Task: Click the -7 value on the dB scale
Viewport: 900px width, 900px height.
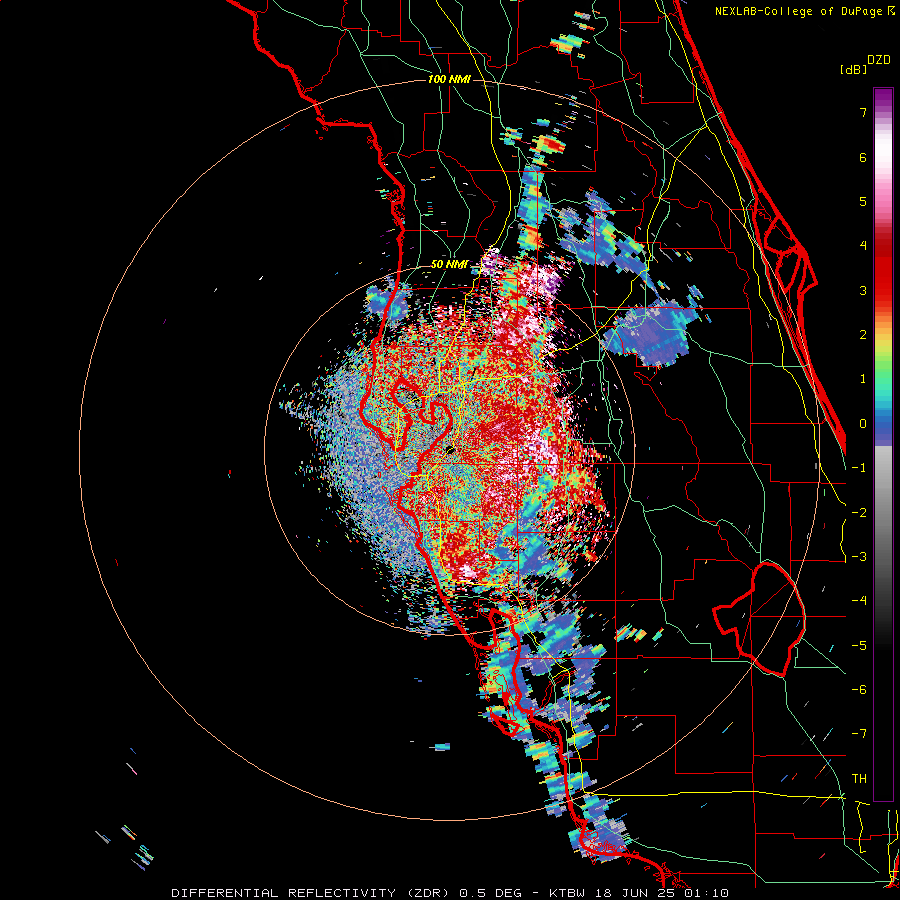Action: tap(859, 734)
